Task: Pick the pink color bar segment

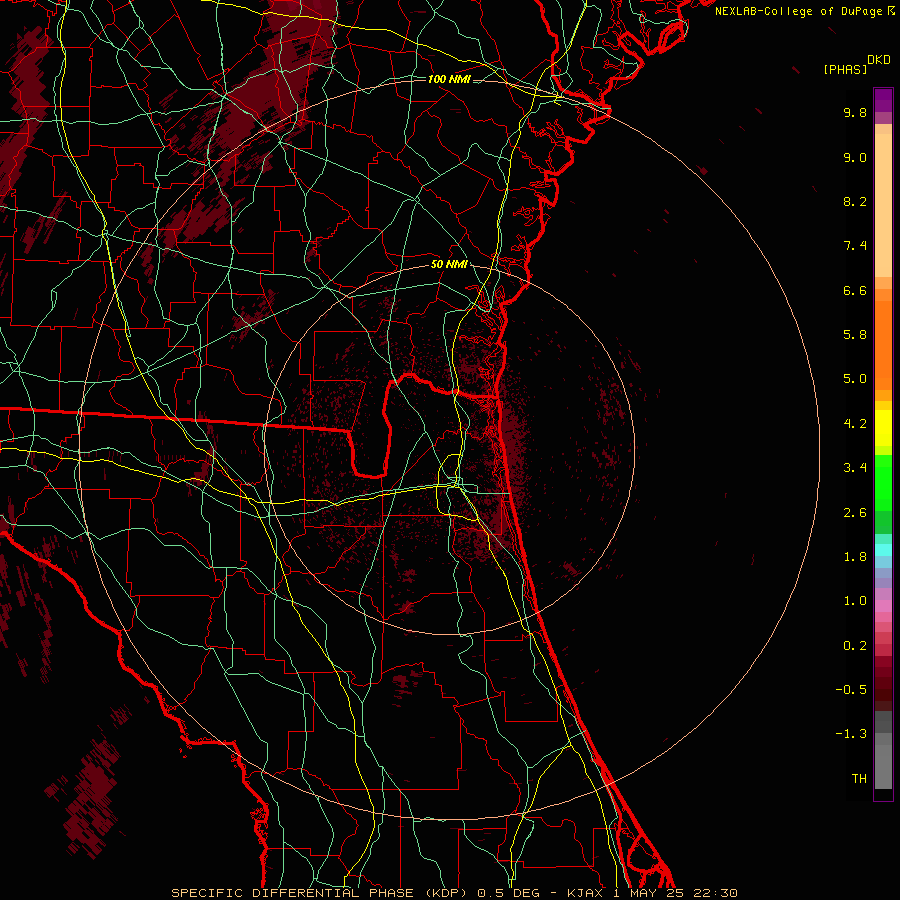Action: click(883, 606)
